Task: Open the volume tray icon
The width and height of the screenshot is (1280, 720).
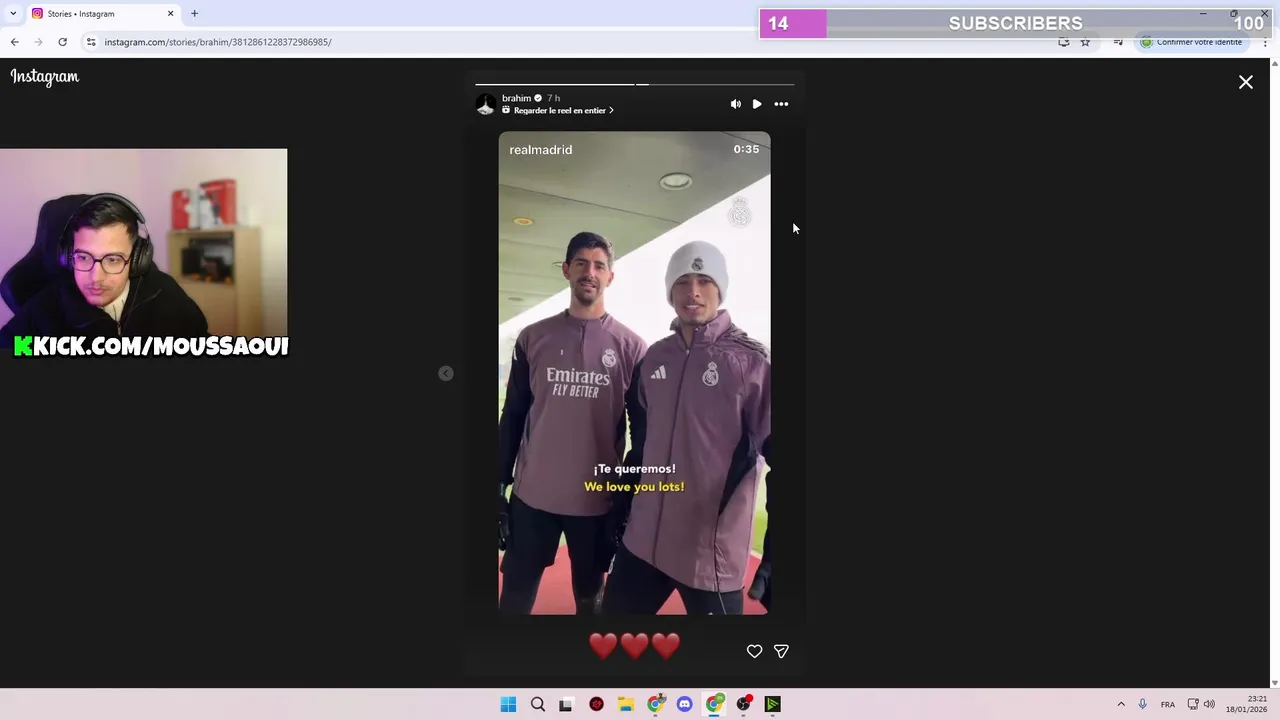Action: [1209, 704]
